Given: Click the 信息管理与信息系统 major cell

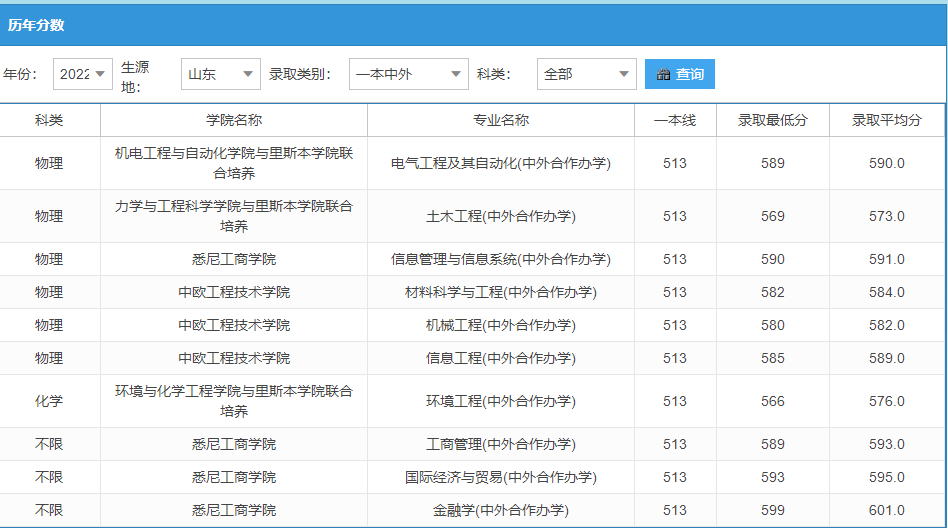Looking at the screenshot, I should [501, 259].
